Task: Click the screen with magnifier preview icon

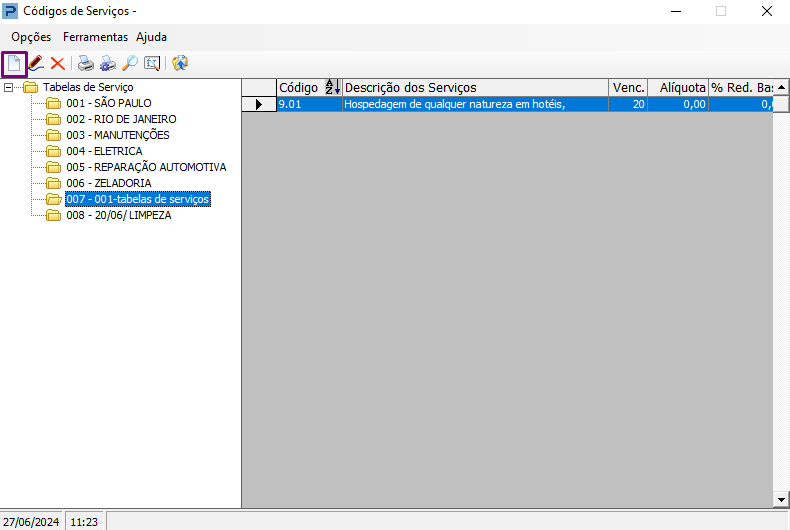Action: click(152, 63)
